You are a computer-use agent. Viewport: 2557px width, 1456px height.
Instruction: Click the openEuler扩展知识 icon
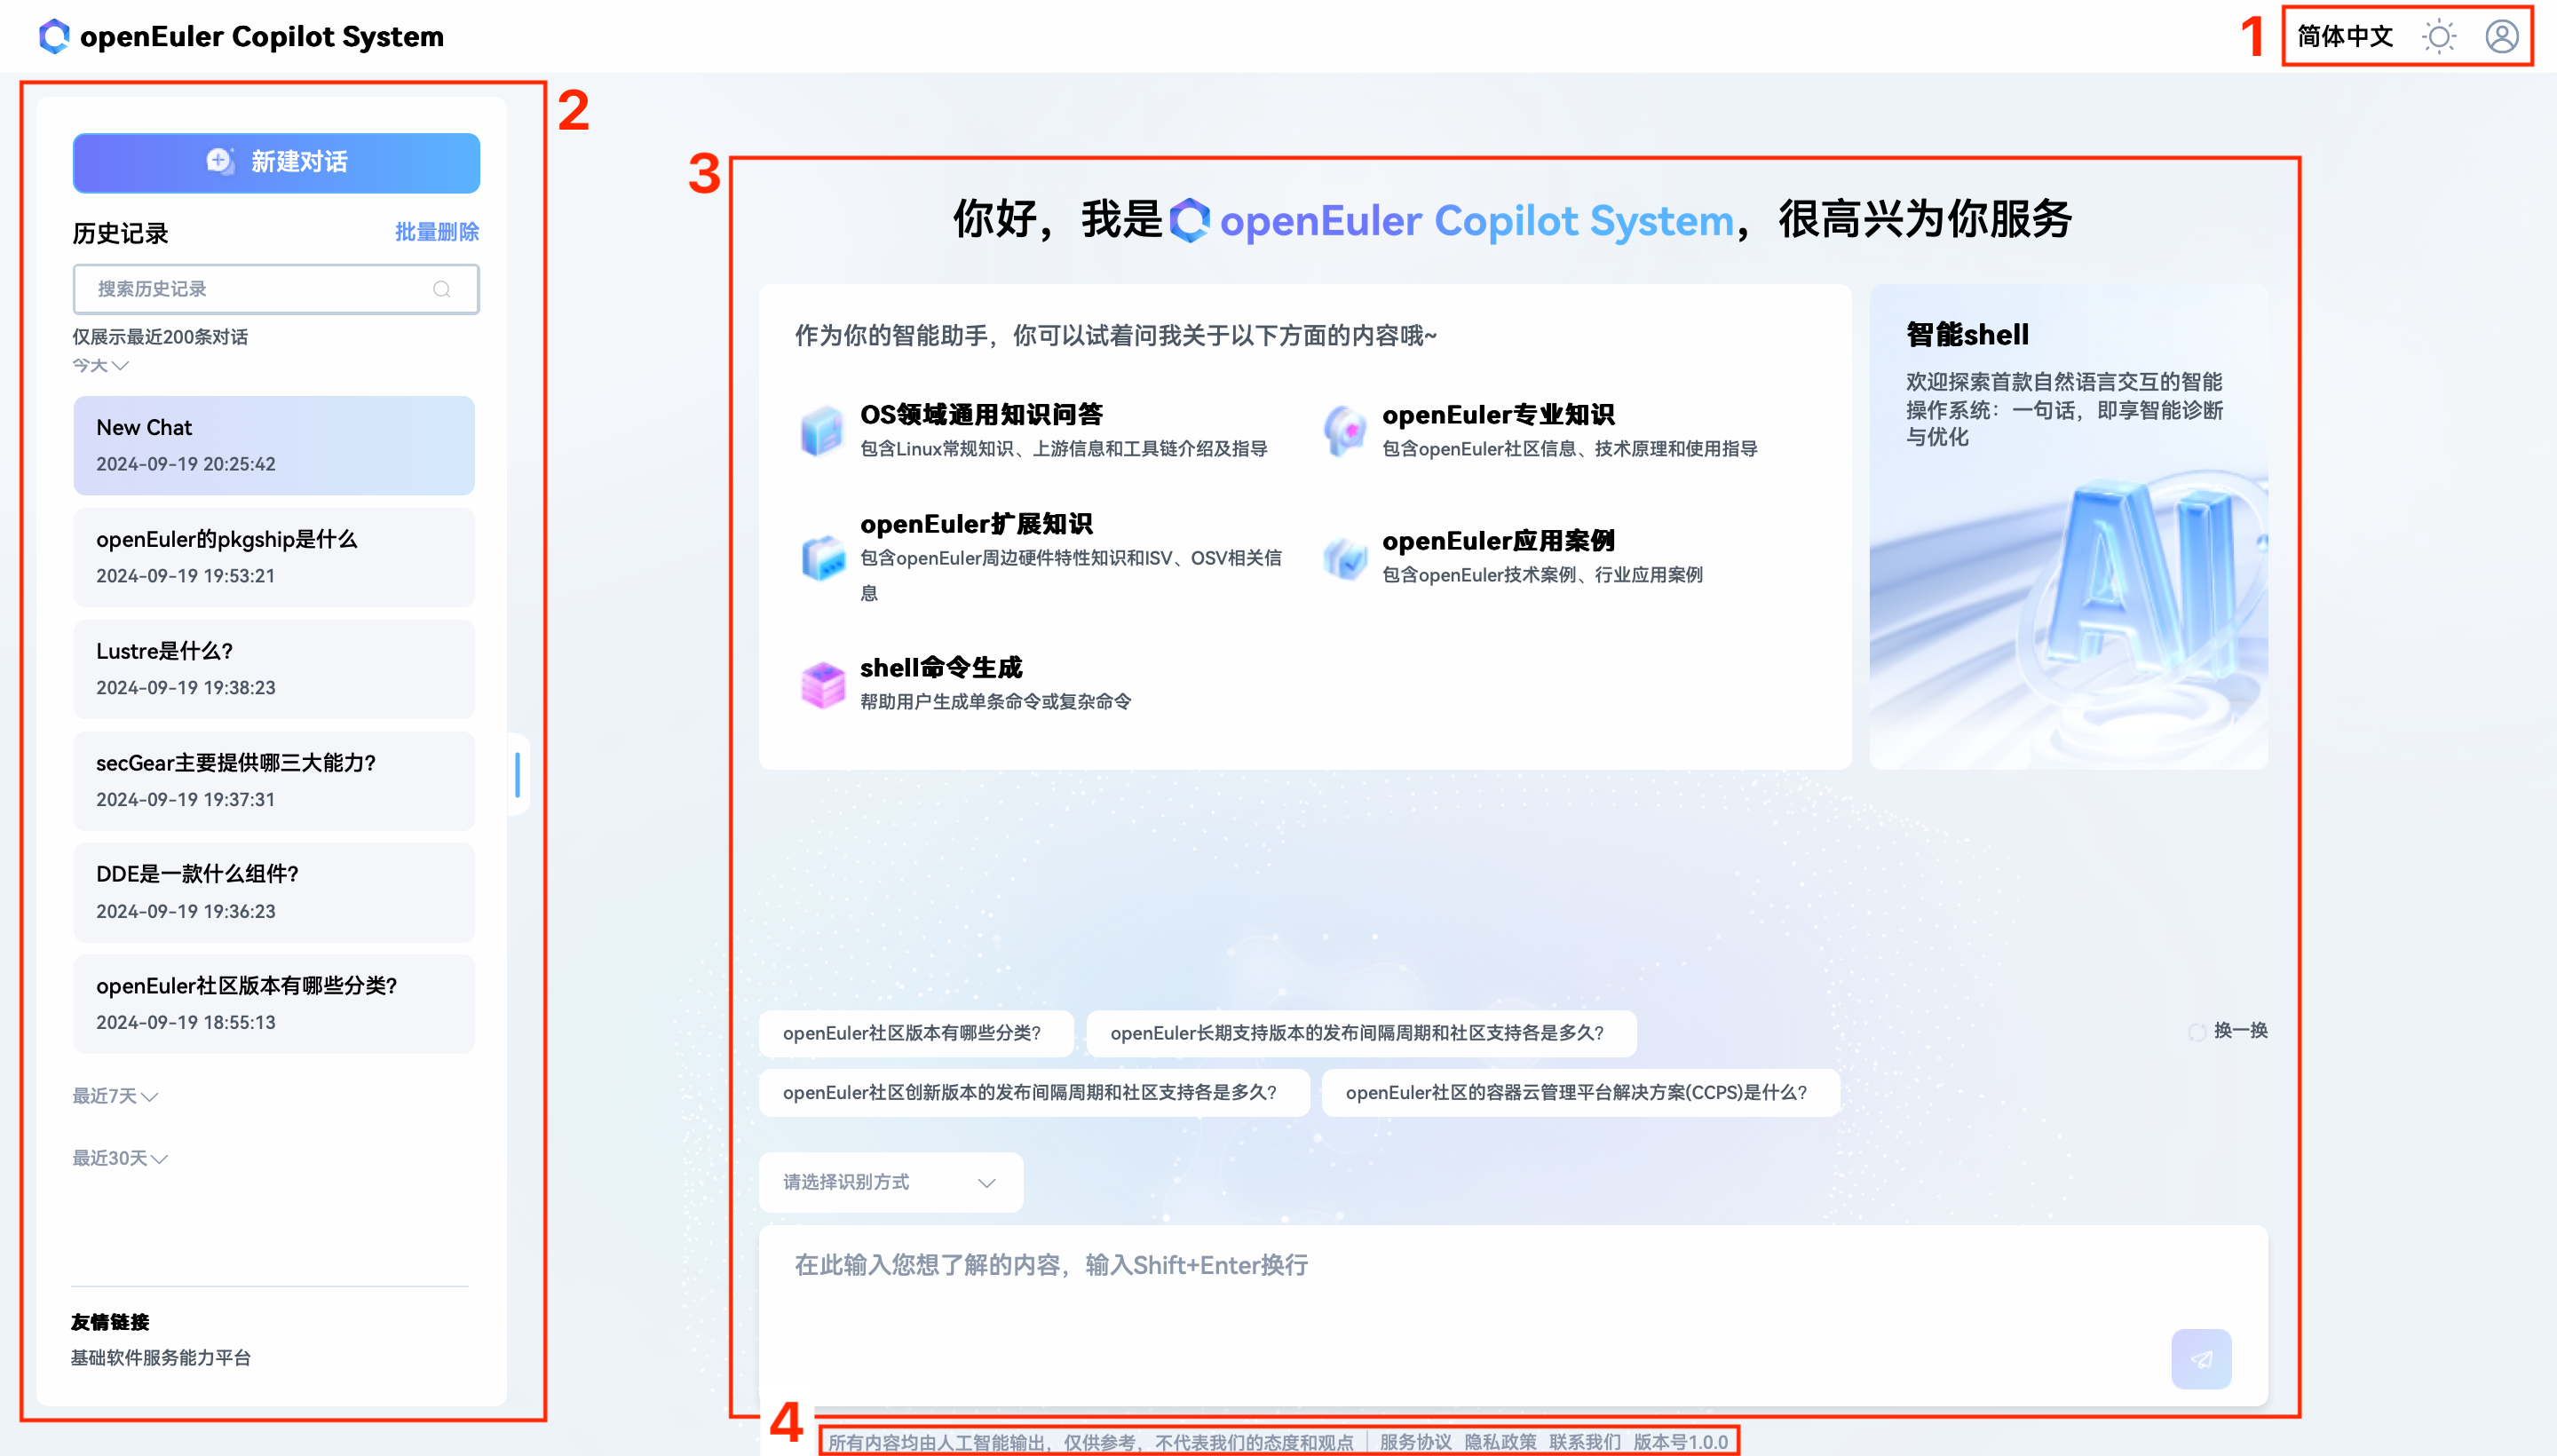tap(822, 557)
